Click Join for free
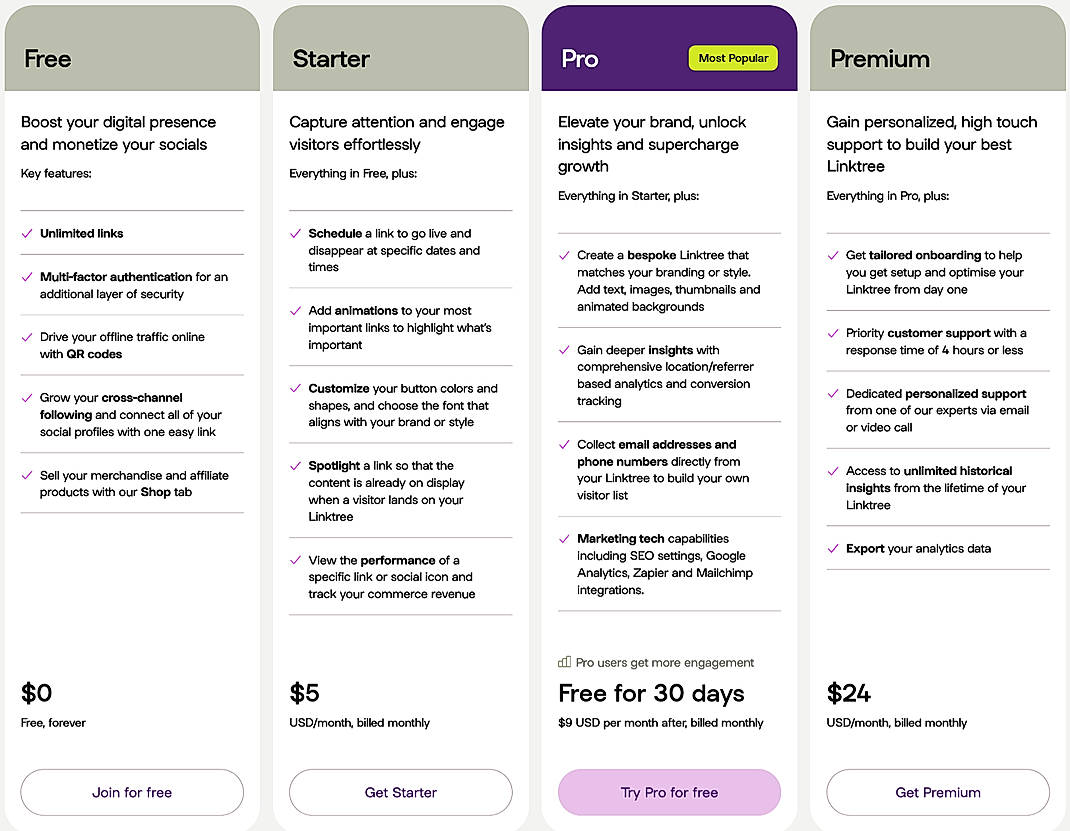The width and height of the screenshot is (1070, 831). click(x=131, y=792)
